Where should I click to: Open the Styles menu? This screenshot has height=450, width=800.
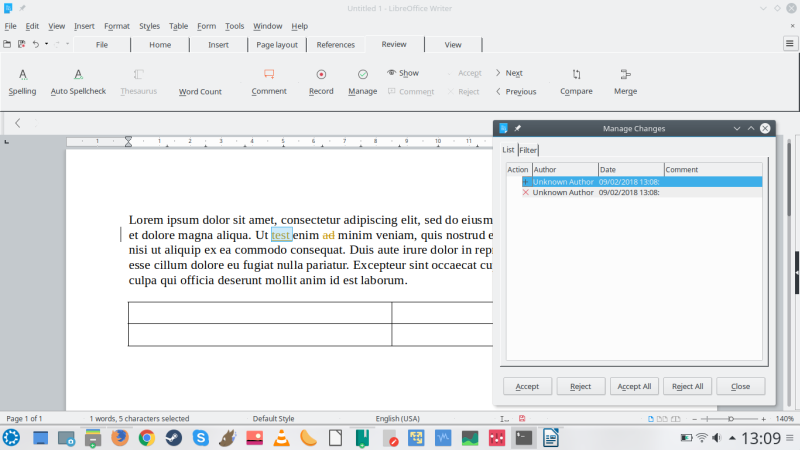[x=149, y=26]
